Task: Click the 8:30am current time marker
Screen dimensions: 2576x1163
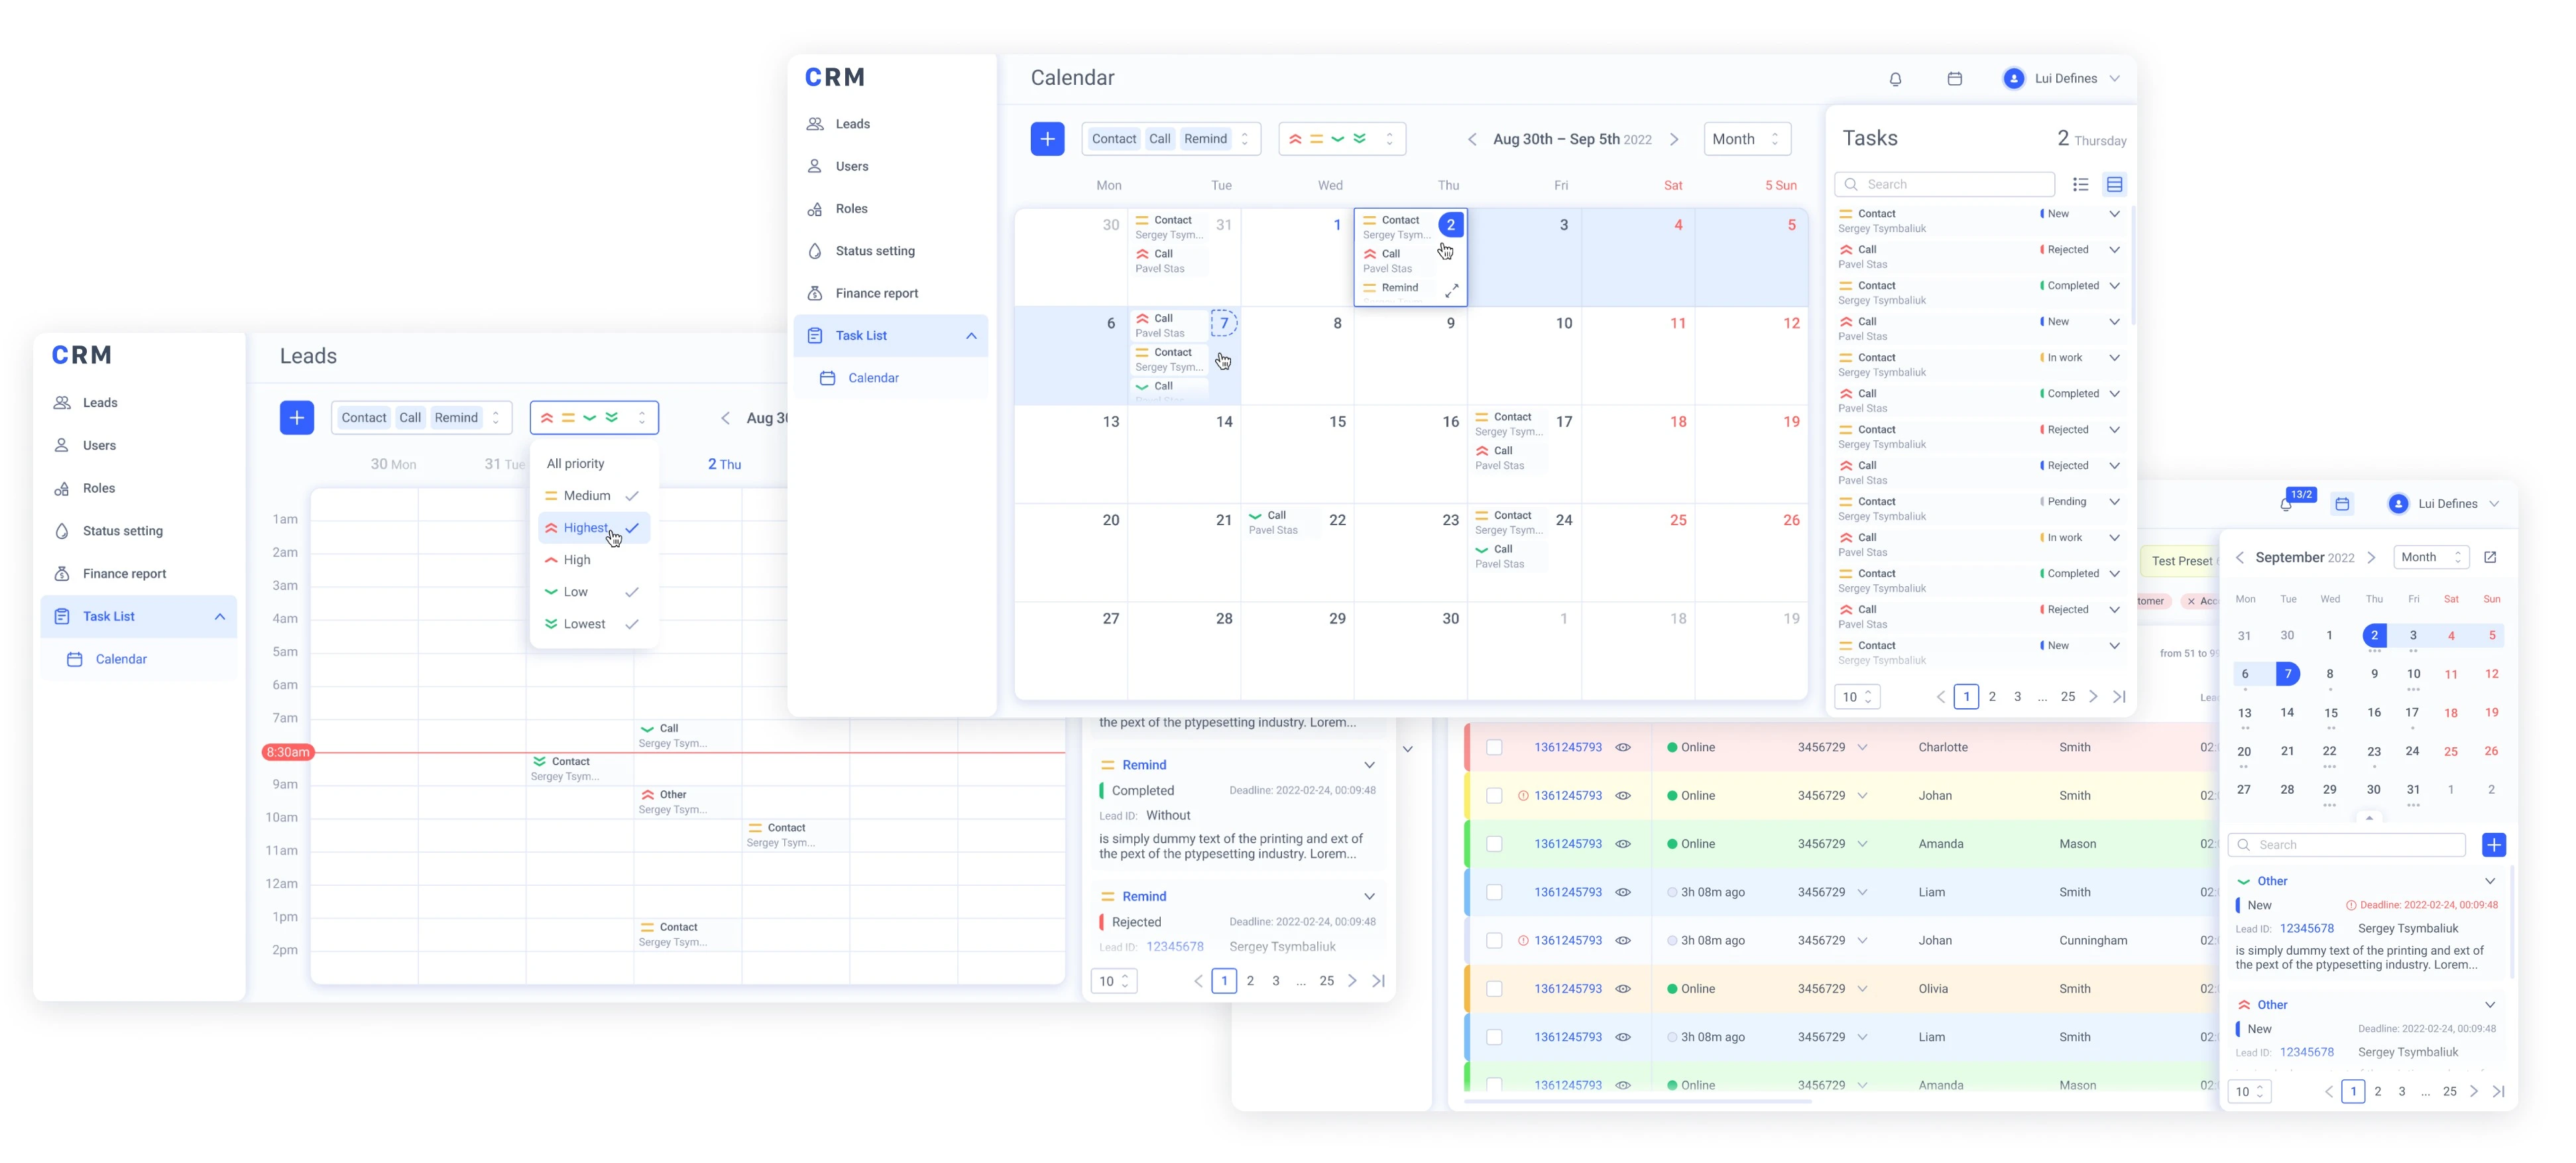Action: tap(287, 752)
